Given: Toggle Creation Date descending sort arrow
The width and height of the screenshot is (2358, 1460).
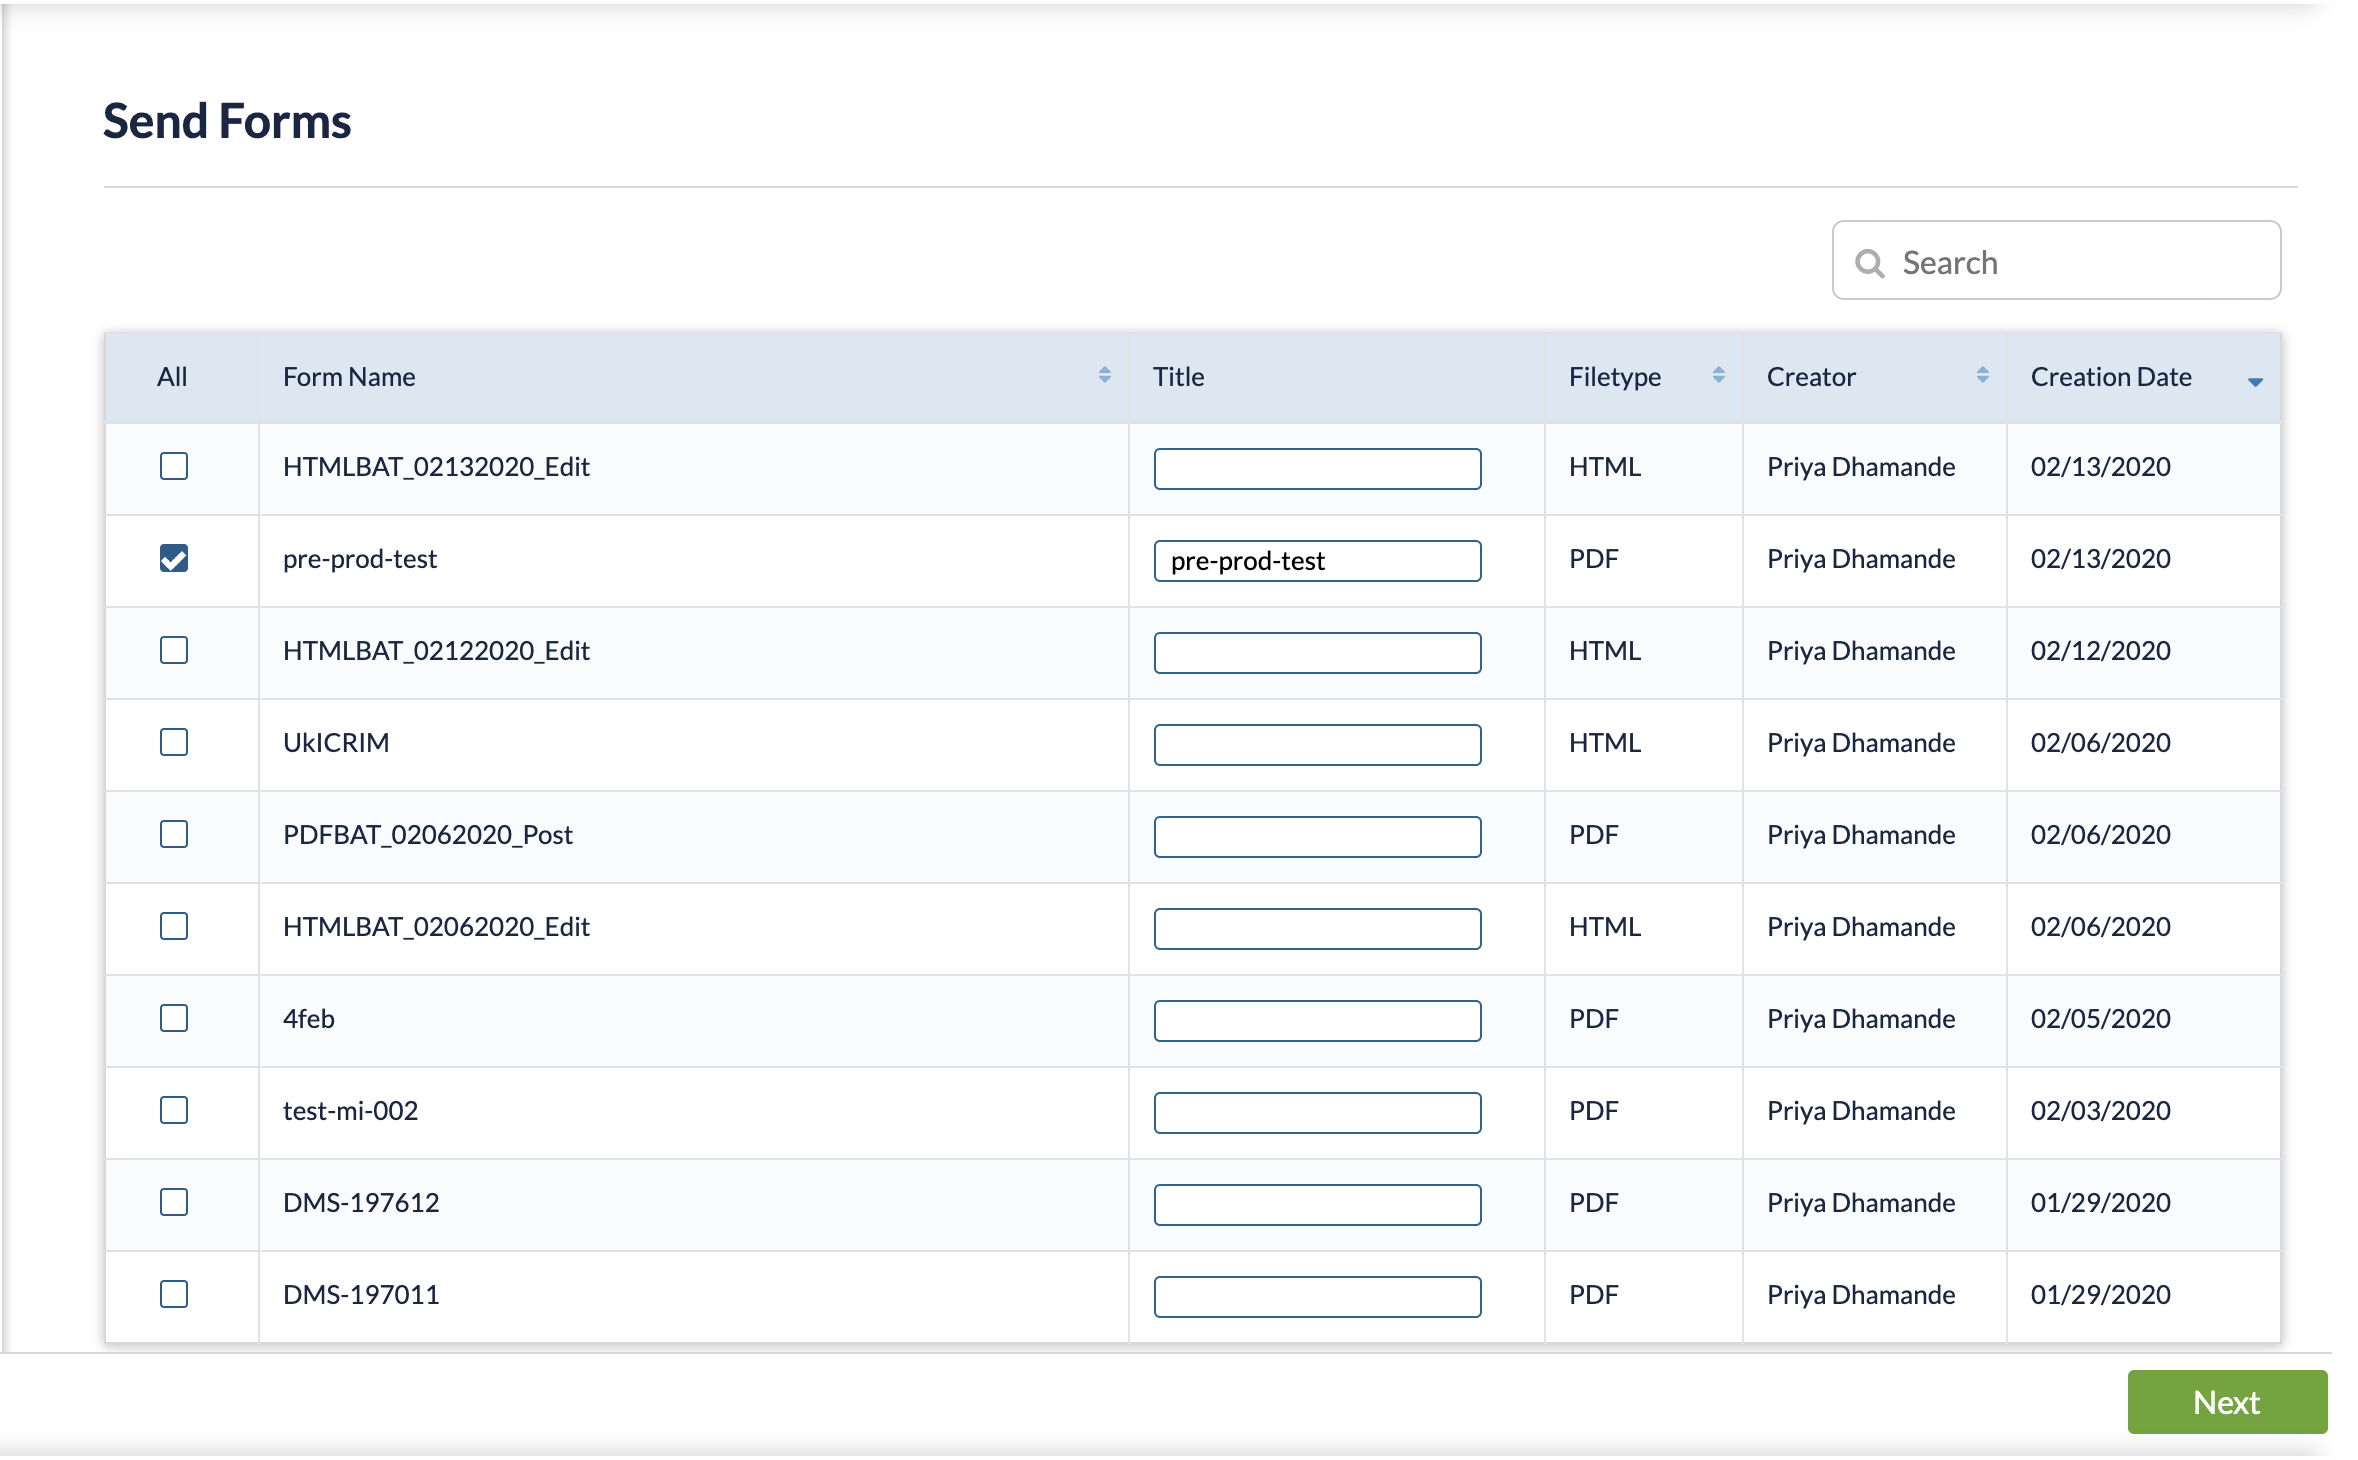Looking at the screenshot, I should [2255, 381].
